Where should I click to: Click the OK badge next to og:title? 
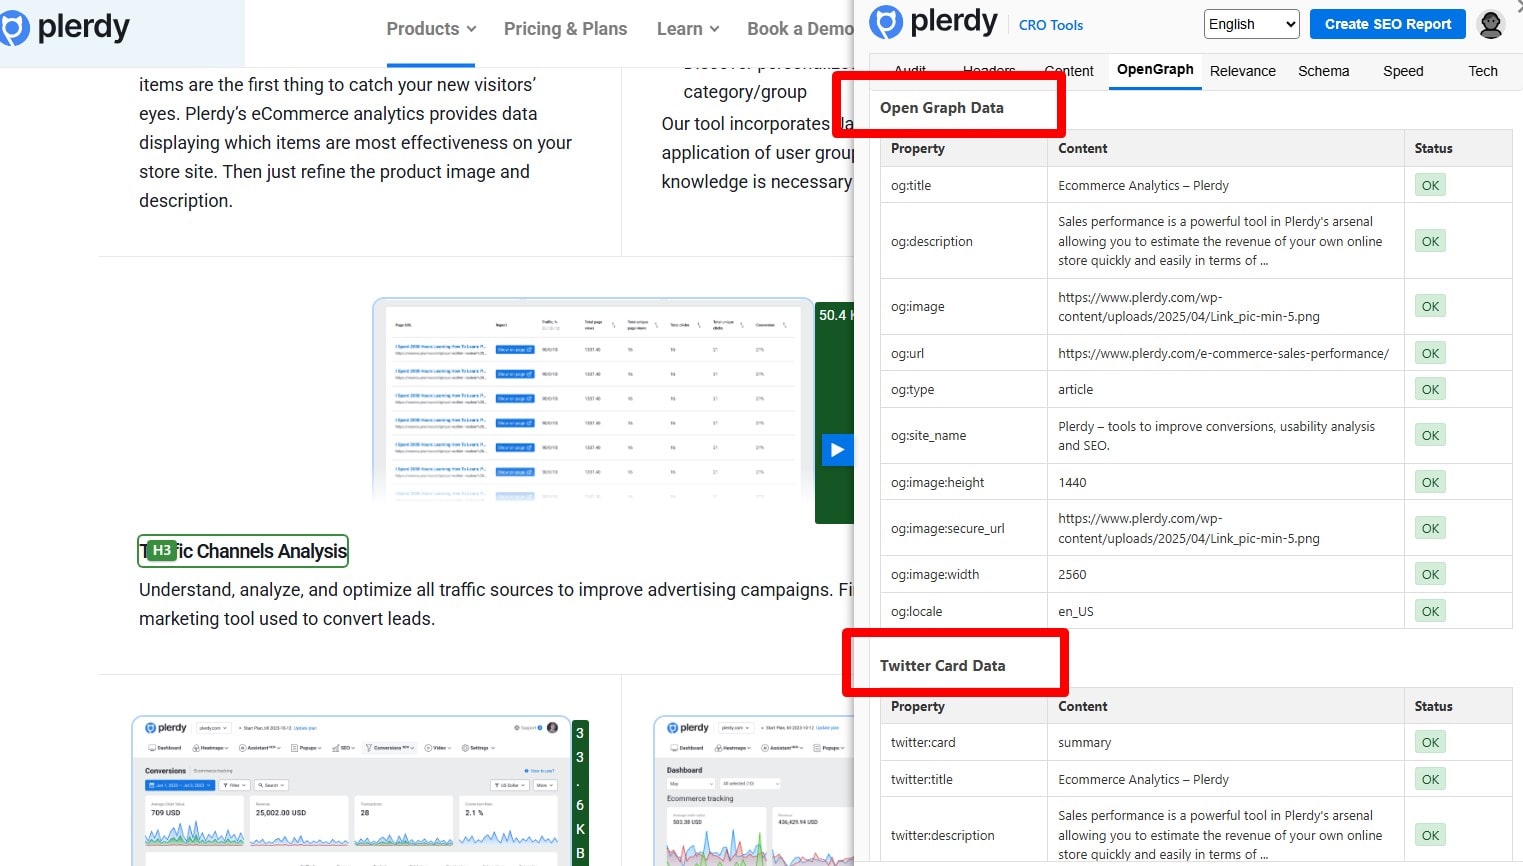point(1429,184)
